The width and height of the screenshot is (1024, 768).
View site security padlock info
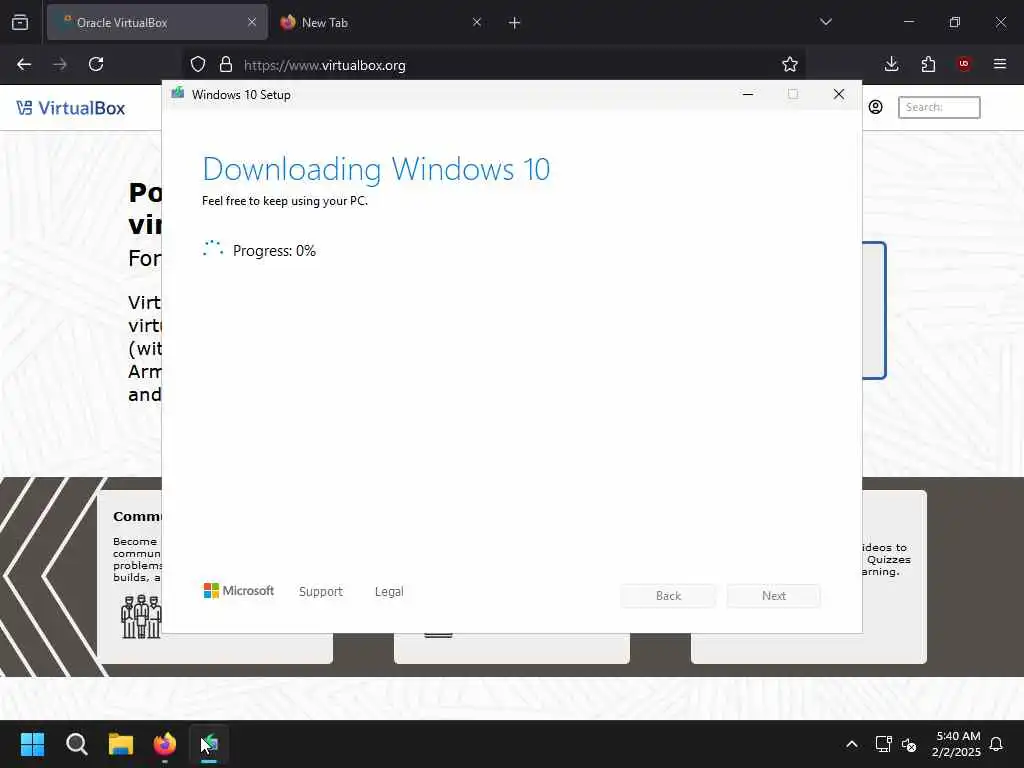coord(226,64)
